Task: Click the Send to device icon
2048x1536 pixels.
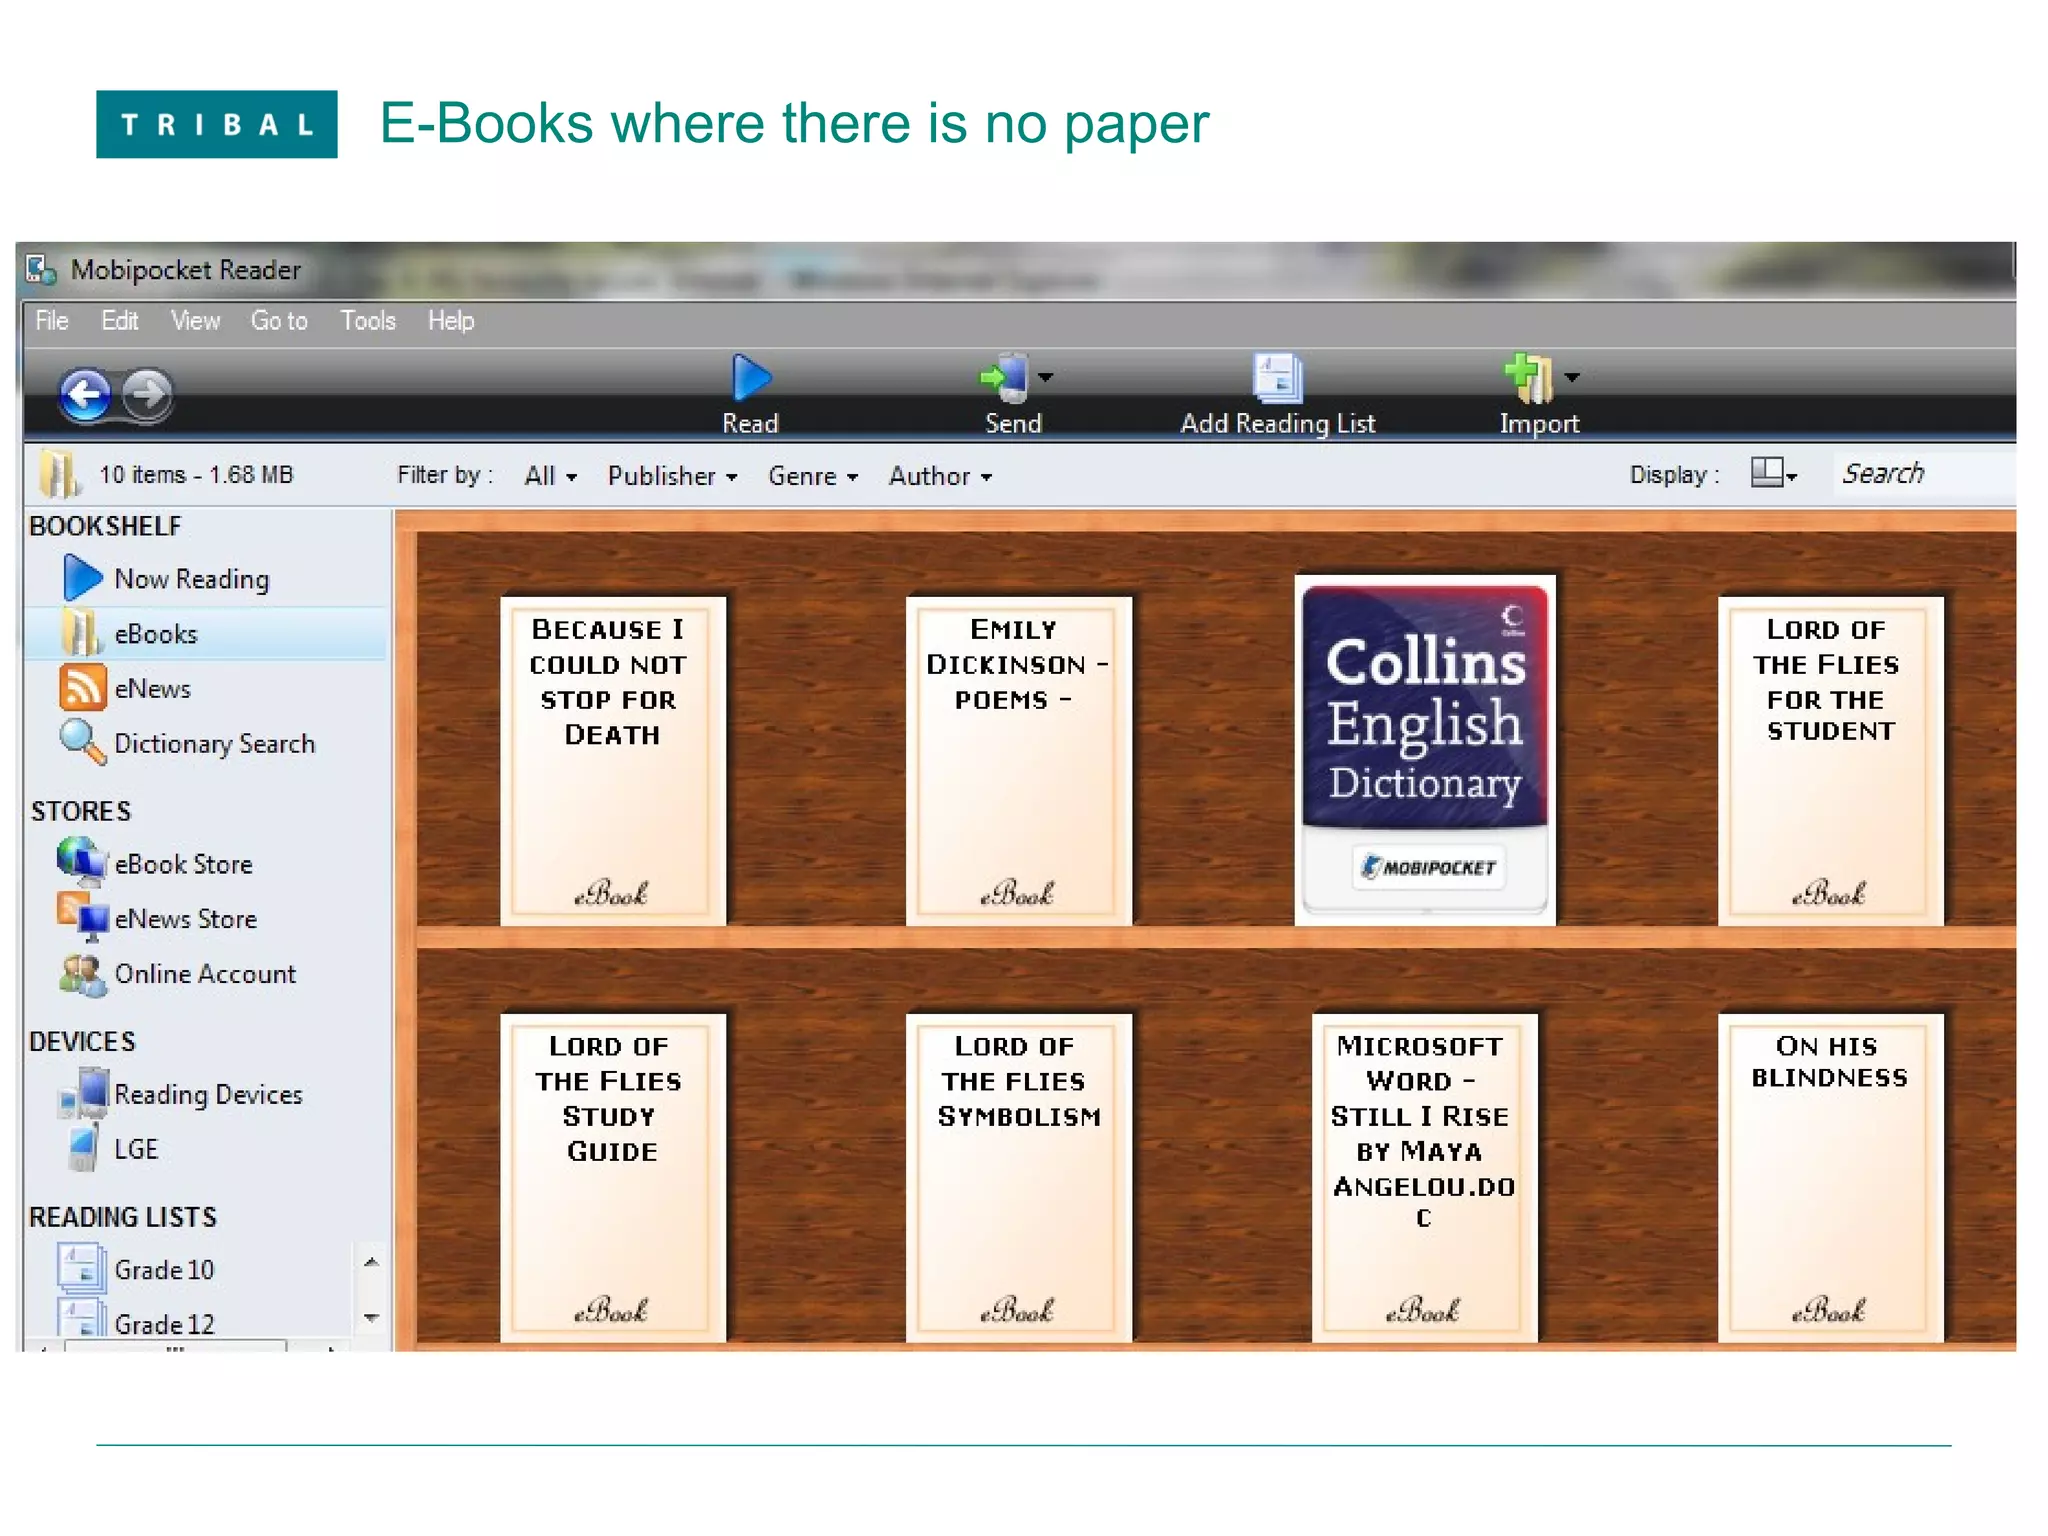Action: point(1005,378)
